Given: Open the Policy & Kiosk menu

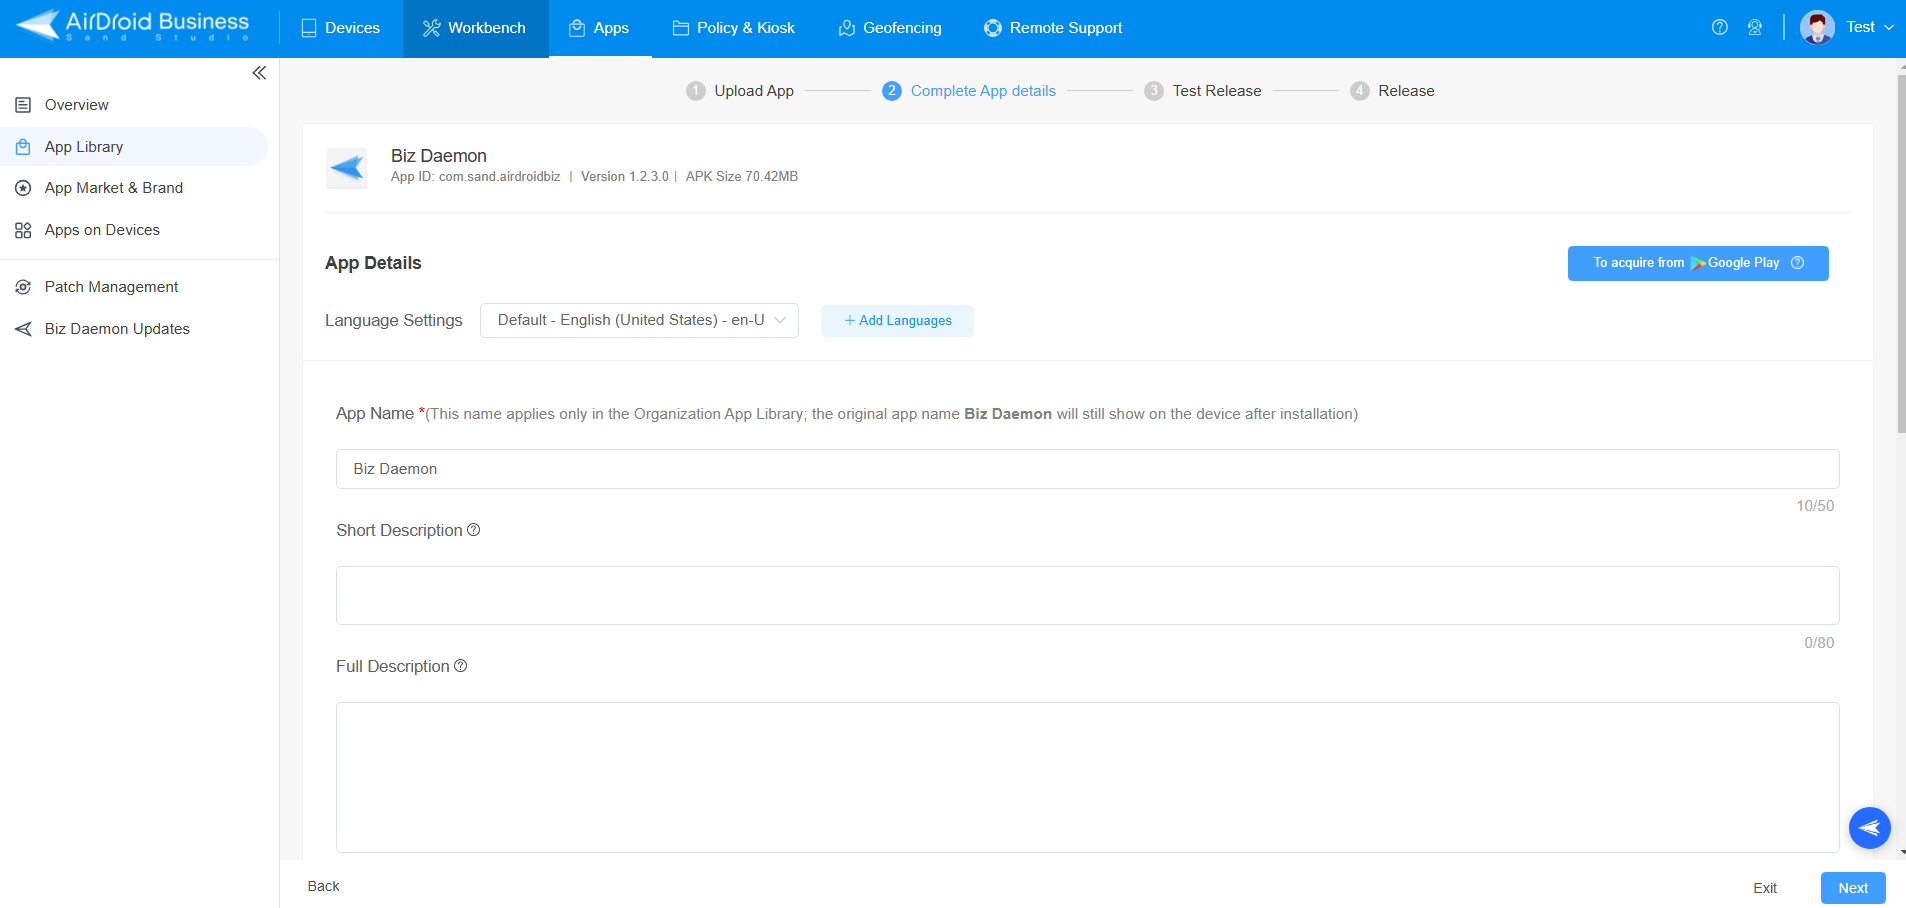Looking at the screenshot, I should [733, 28].
